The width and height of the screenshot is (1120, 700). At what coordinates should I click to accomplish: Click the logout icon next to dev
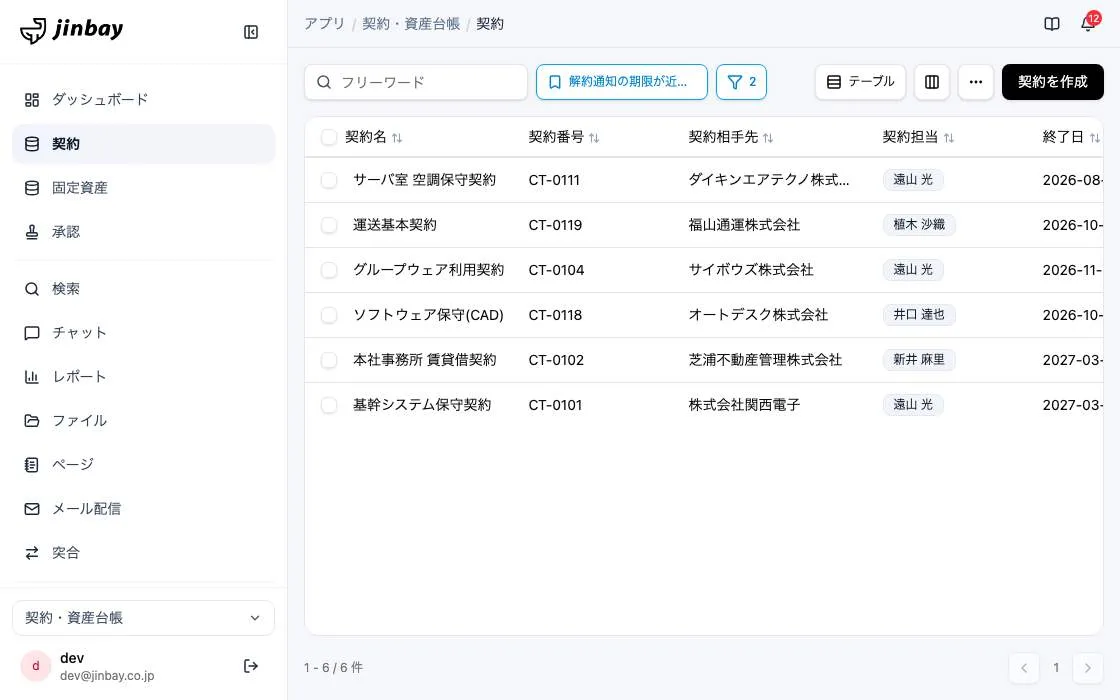(x=251, y=666)
